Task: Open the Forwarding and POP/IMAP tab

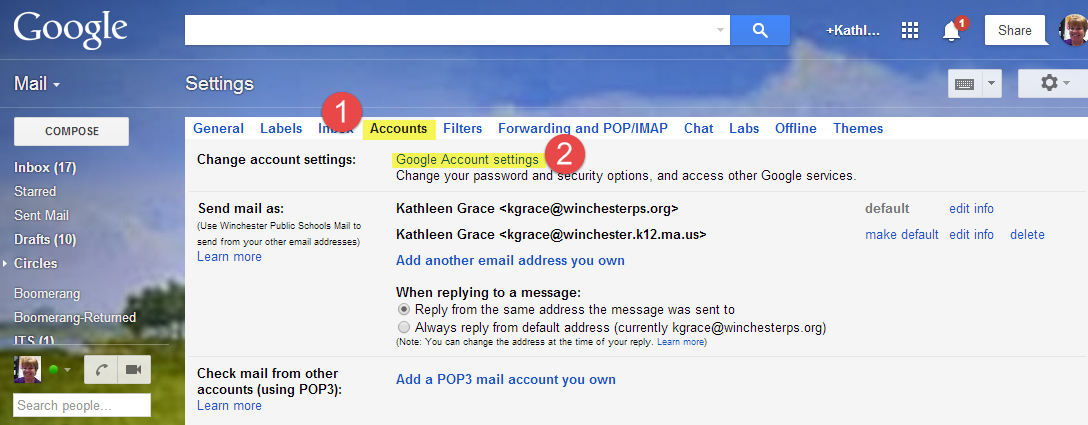Action: [583, 128]
